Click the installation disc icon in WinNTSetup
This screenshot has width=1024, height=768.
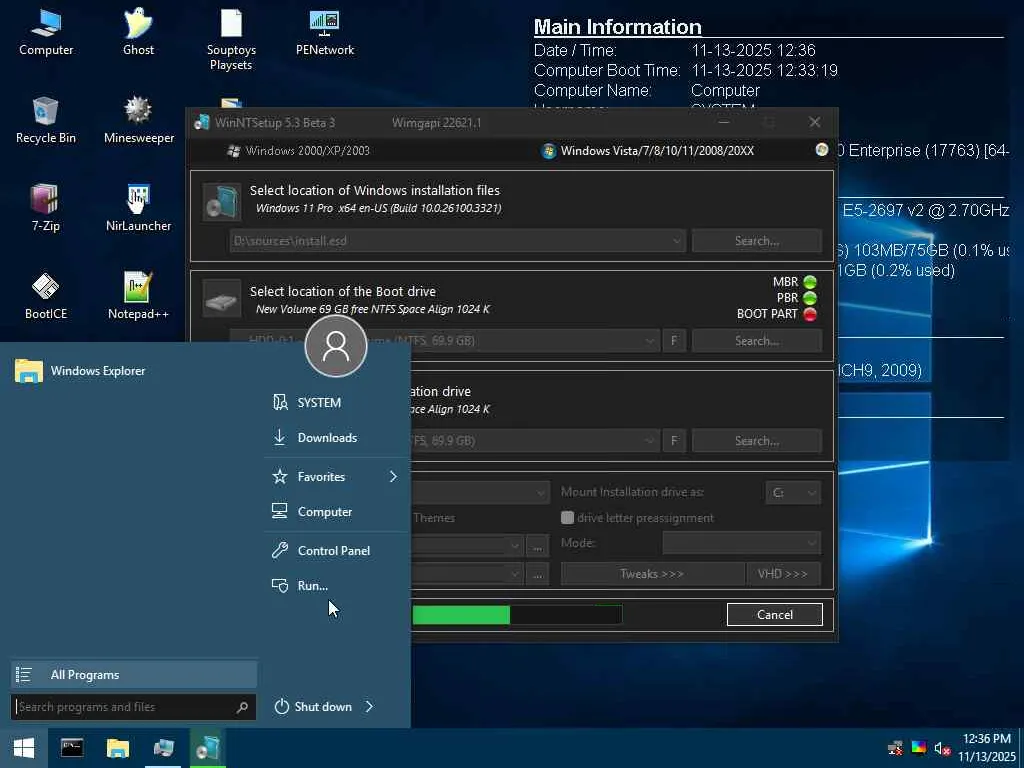[x=221, y=201]
